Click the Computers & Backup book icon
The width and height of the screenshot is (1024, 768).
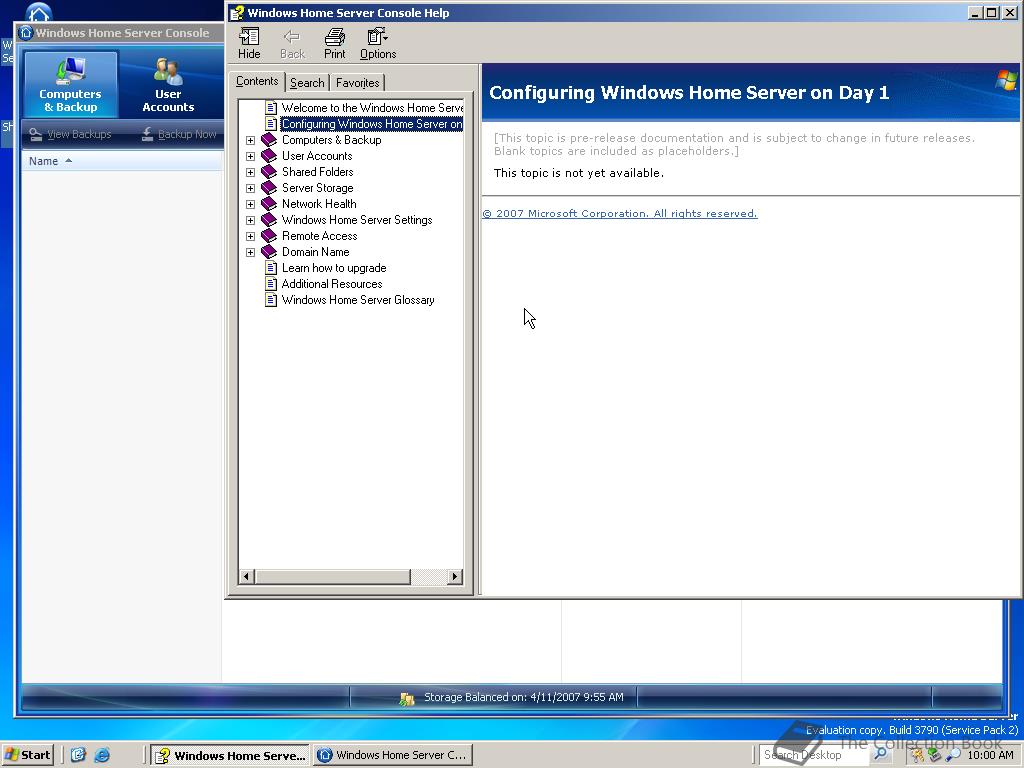coord(269,140)
